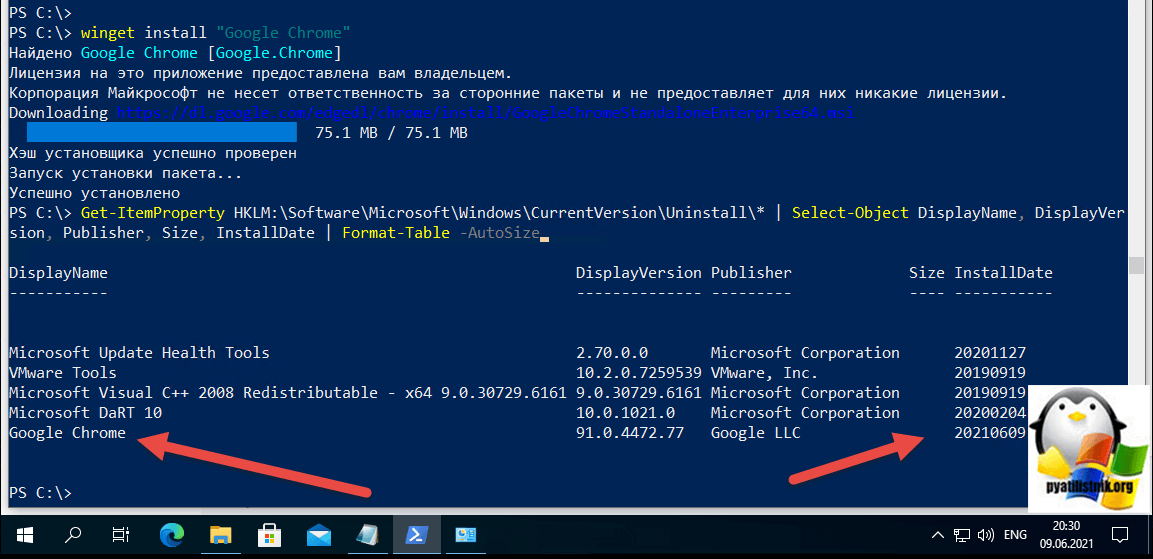Click 'Google Chrome' row name in table

tap(67, 433)
